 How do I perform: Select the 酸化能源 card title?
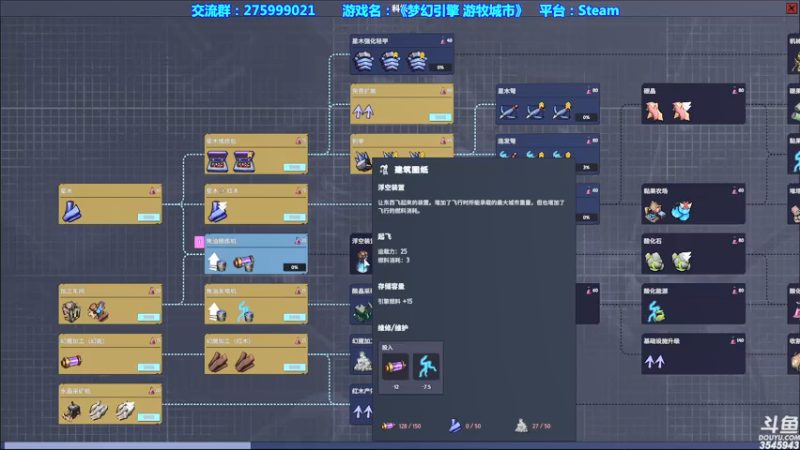pos(656,291)
